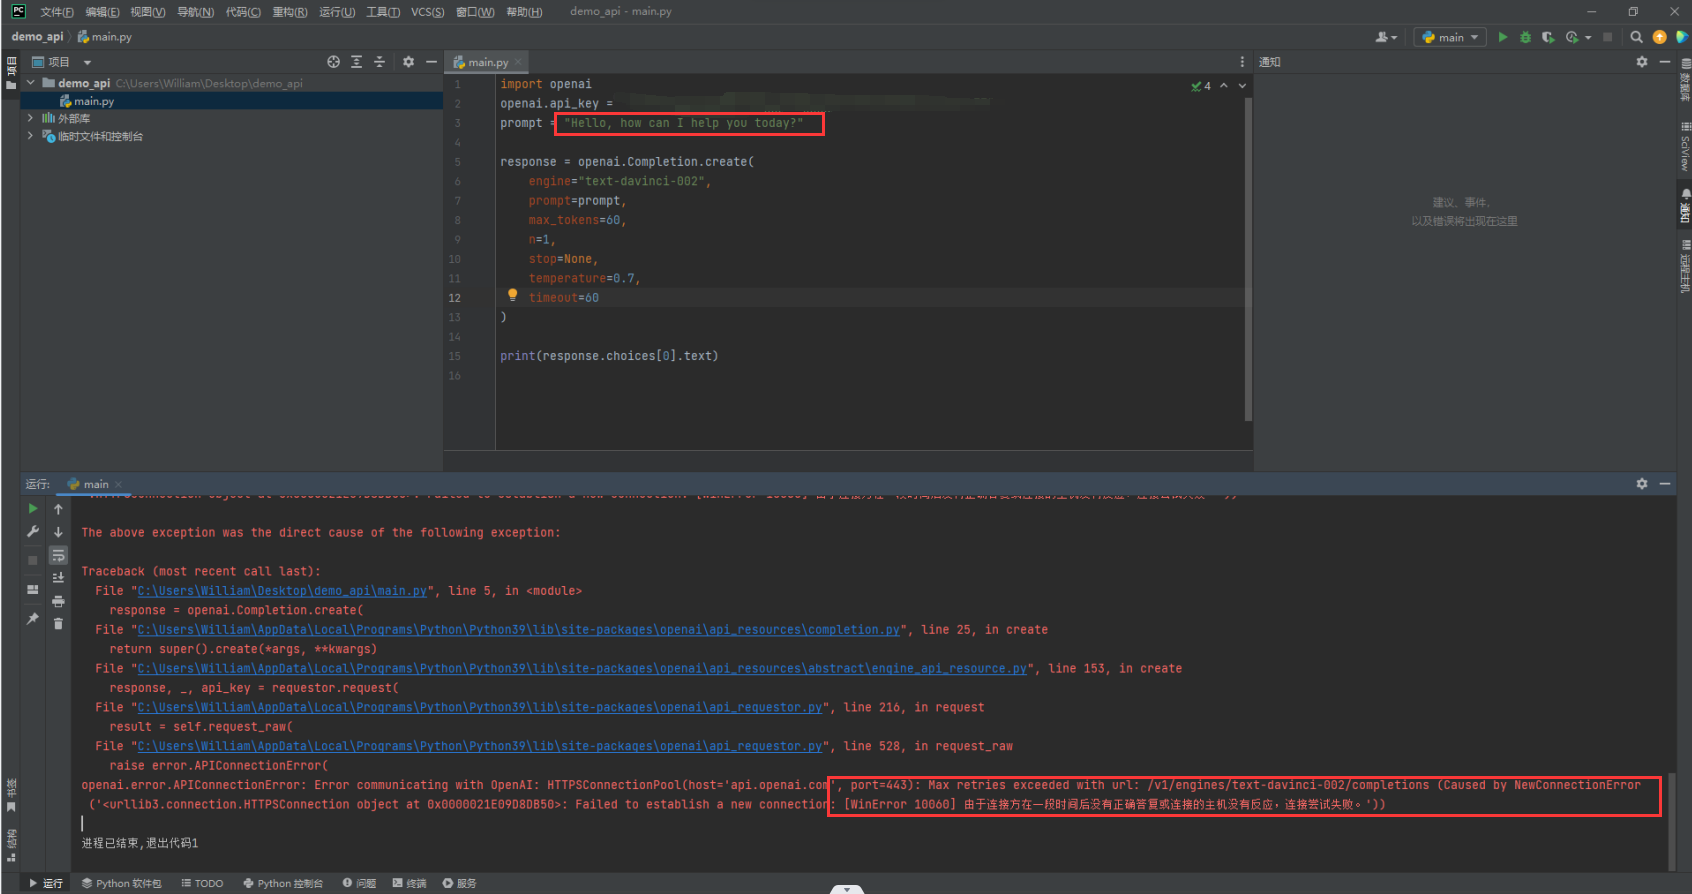Click stop square in run panel sidebar

coord(33,560)
